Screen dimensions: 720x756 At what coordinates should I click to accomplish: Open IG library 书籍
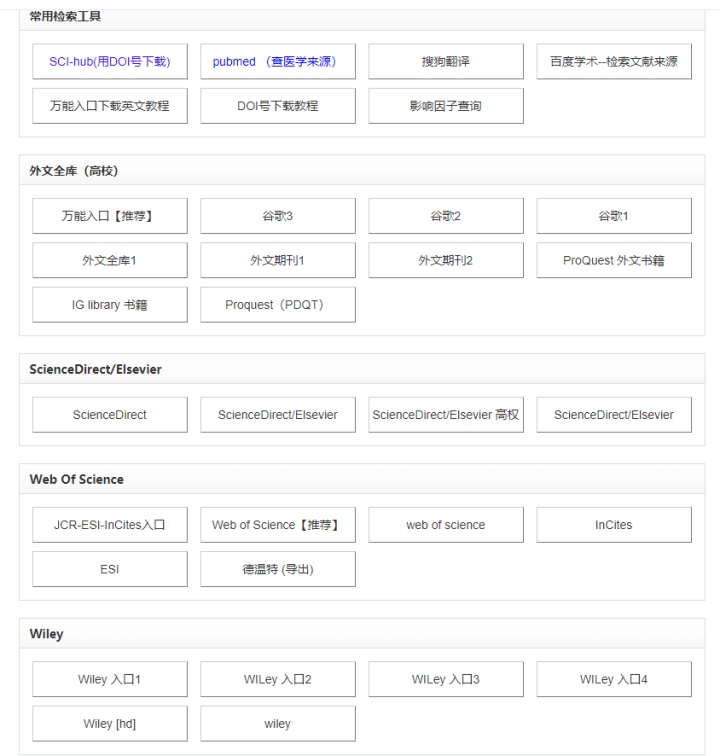point(110,304)
